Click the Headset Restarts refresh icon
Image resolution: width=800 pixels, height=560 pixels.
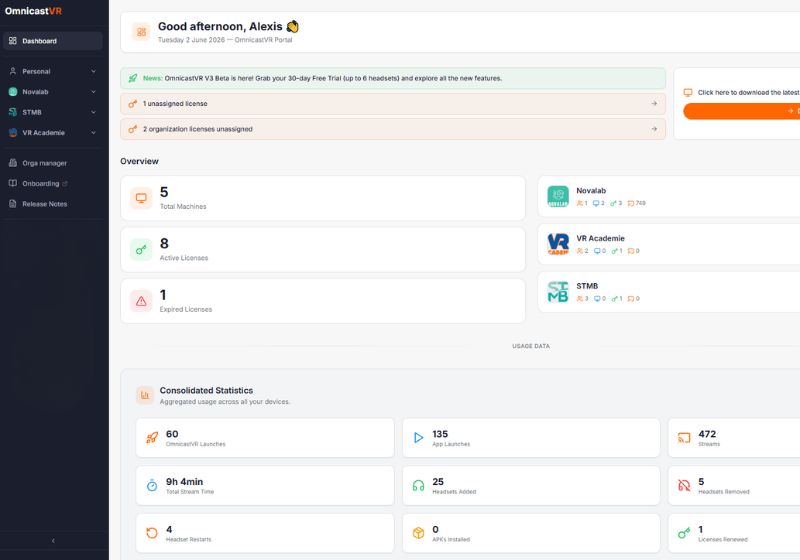pos(152,533)
